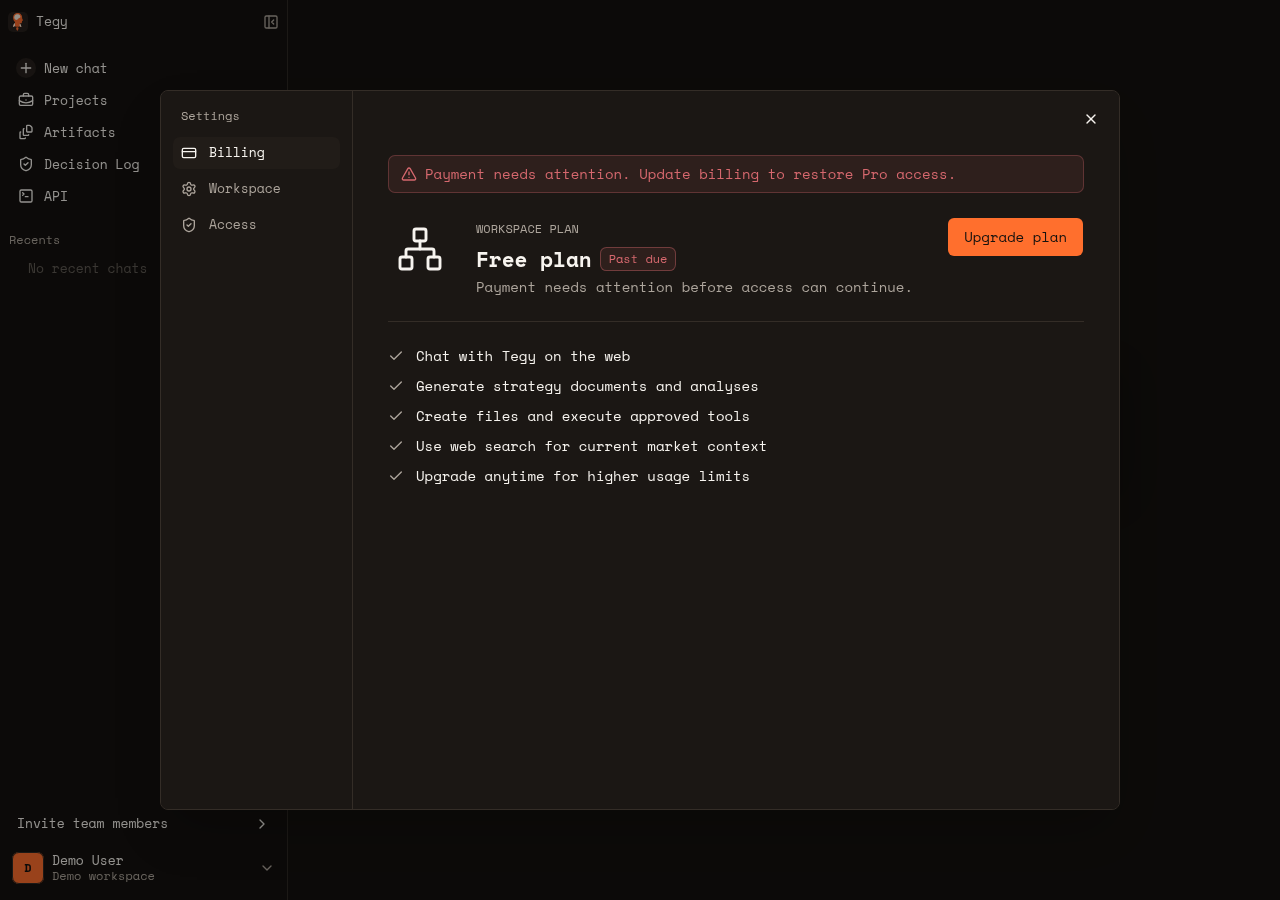
Task: Expand the Demo User account dropdown chevron
Action: pyautogui.click(x=267, y=868)
